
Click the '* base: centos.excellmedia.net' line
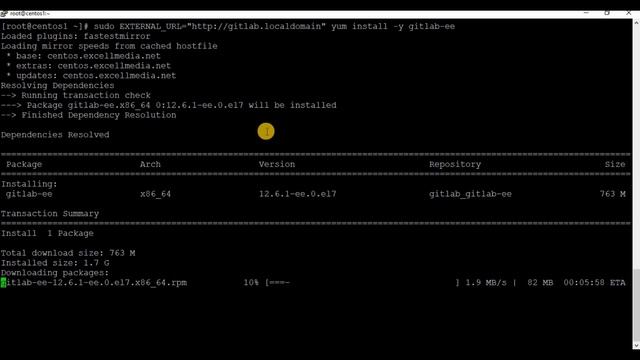(83, 56)
